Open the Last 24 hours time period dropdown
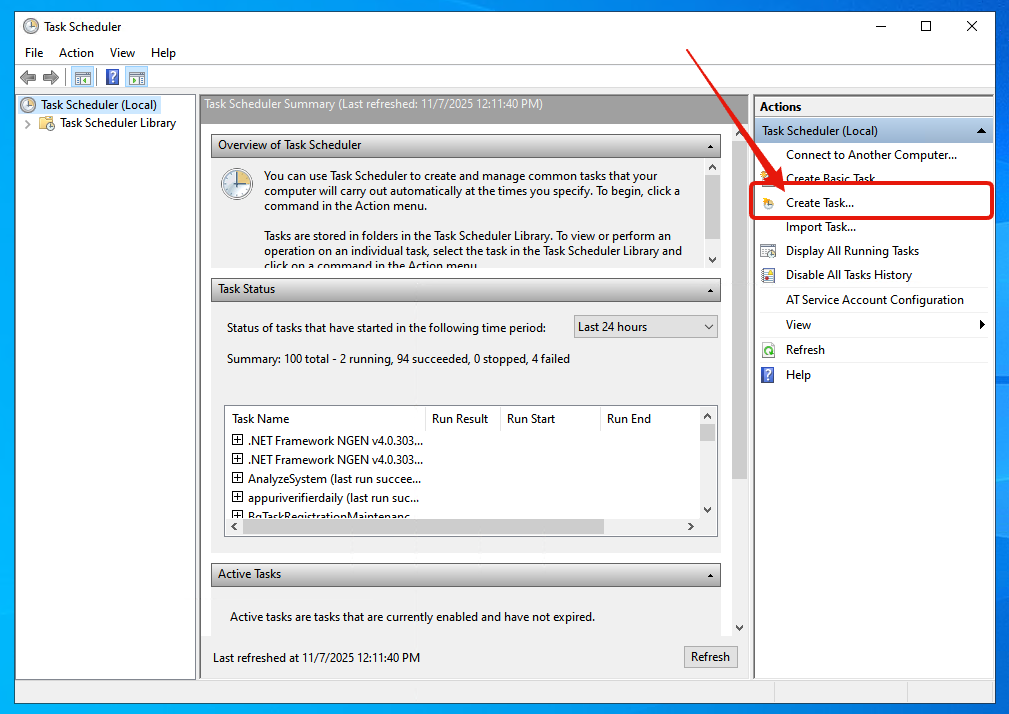This screenshot has width=1009, height=714. click(x=645, y=327)
